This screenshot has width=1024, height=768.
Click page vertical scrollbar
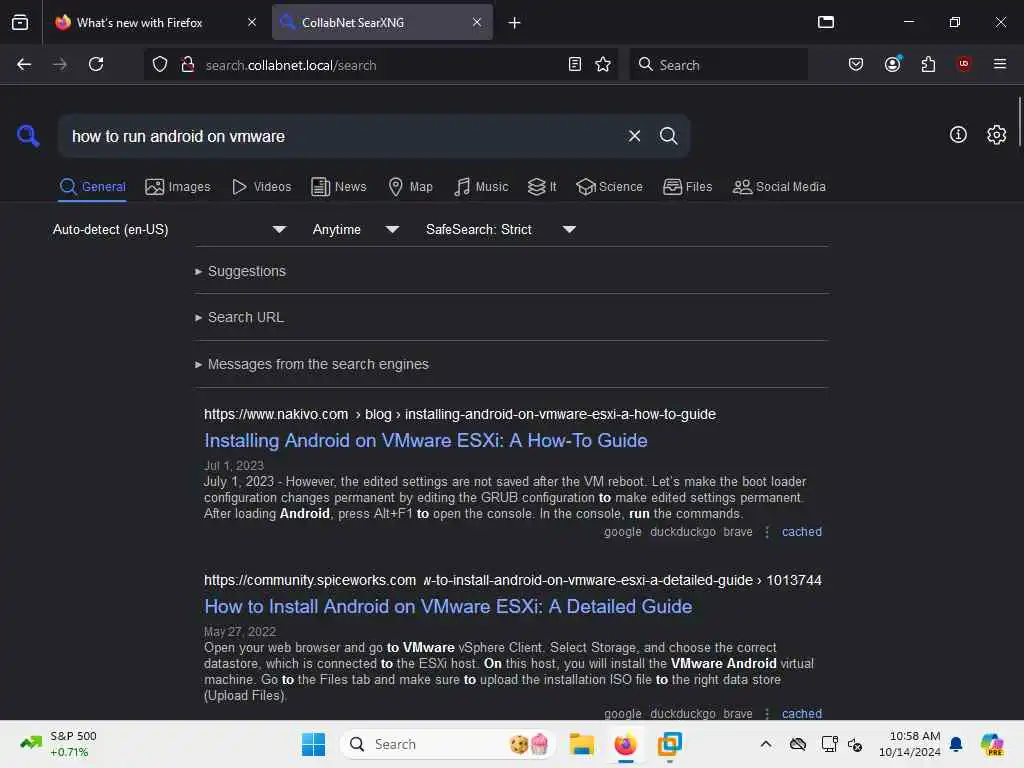(1019, 121)
